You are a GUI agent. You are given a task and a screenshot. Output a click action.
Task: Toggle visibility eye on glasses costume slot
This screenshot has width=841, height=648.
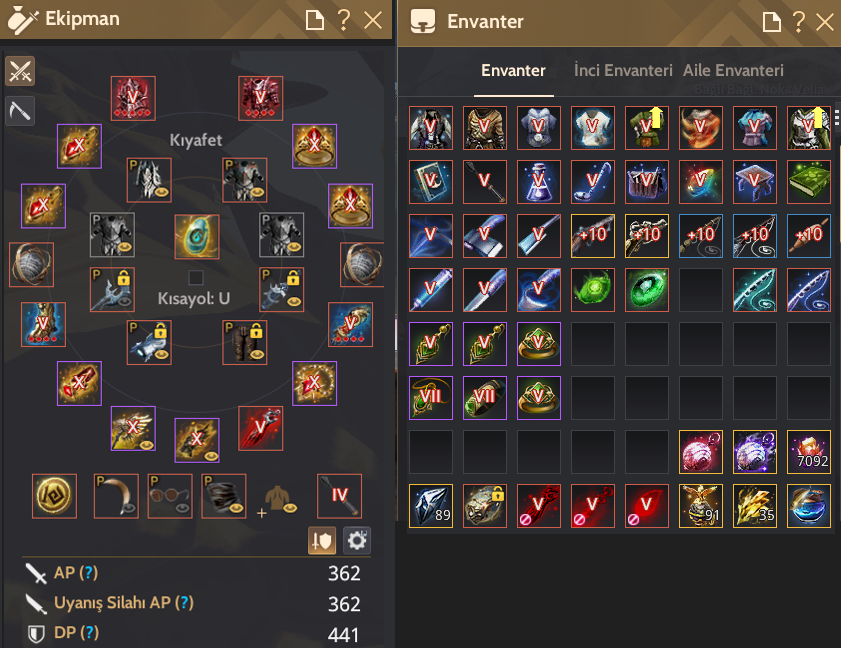[x=183, y=507]
